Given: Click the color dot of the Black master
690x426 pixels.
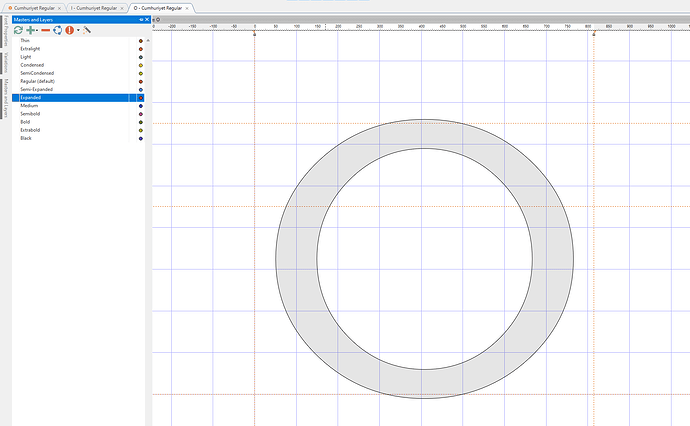Looking at the screenshot, I should point(141,138).
